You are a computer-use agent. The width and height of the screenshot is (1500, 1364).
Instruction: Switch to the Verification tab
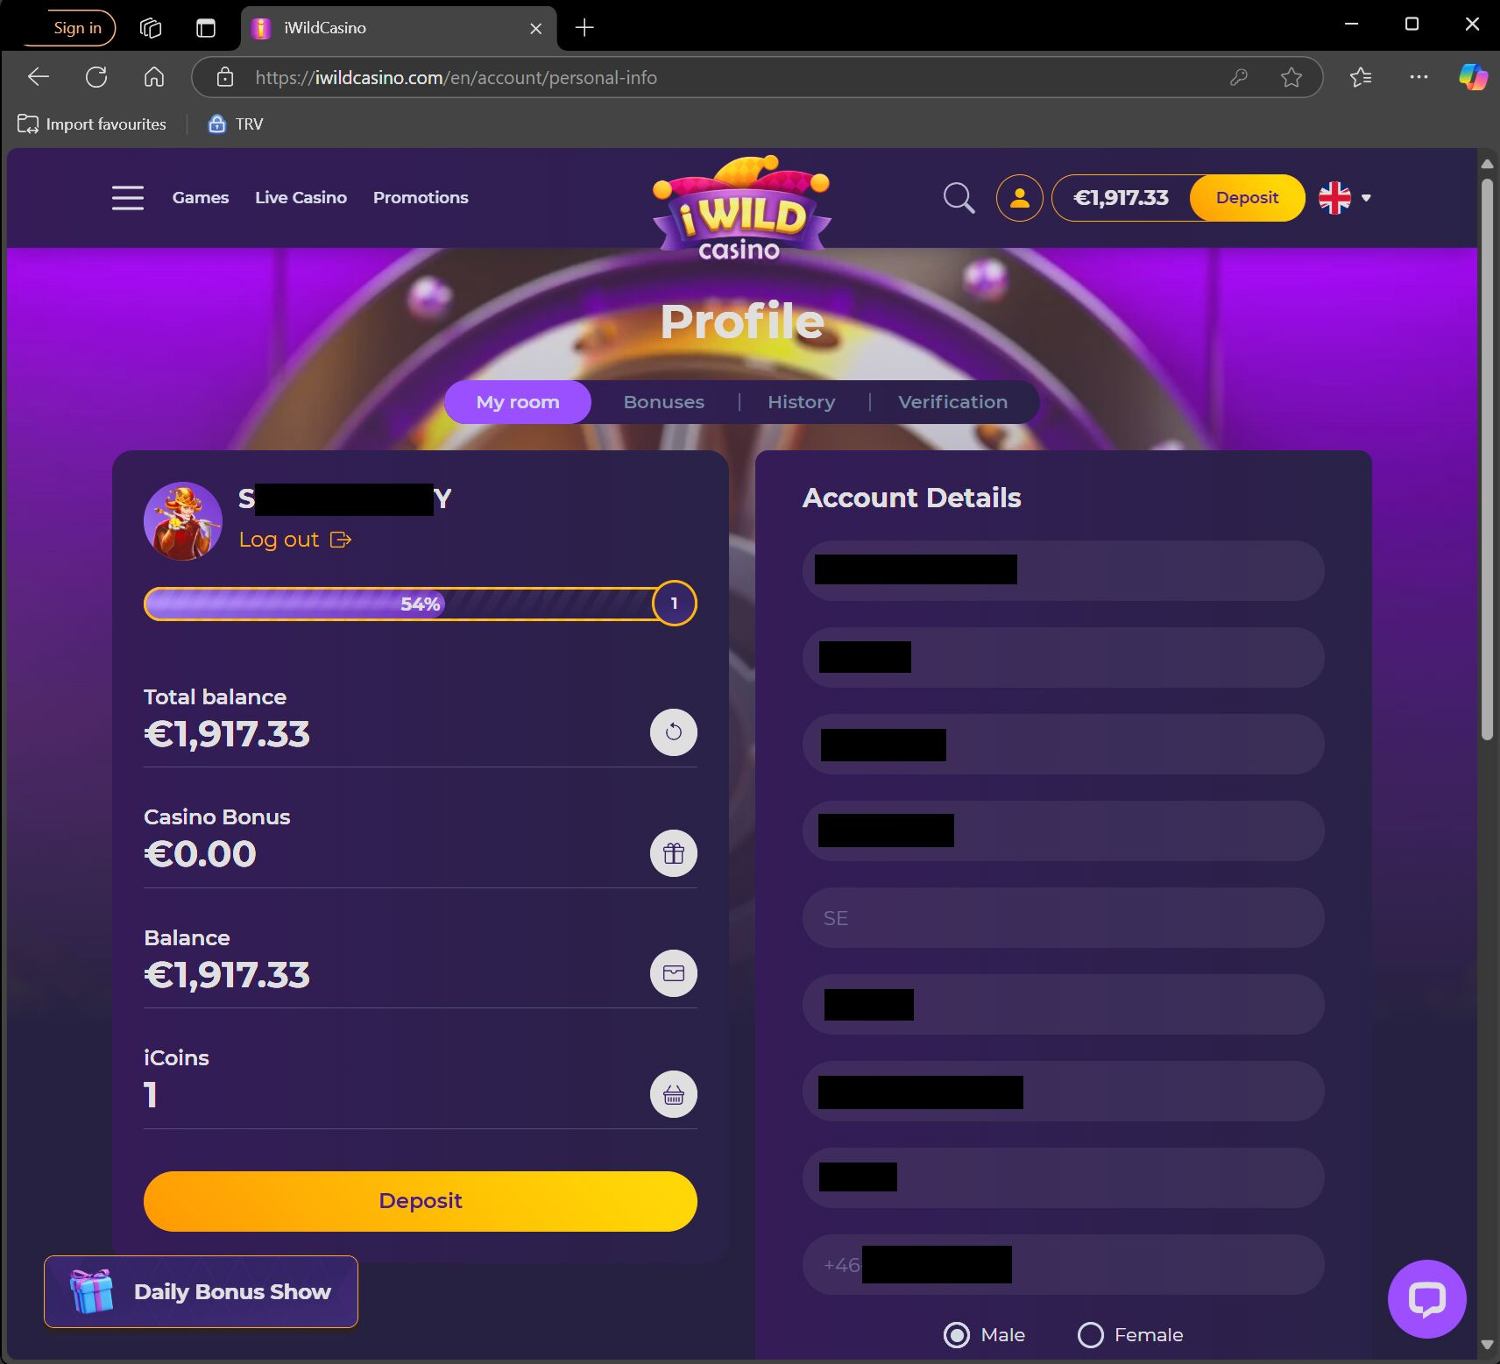pos(953,402)
